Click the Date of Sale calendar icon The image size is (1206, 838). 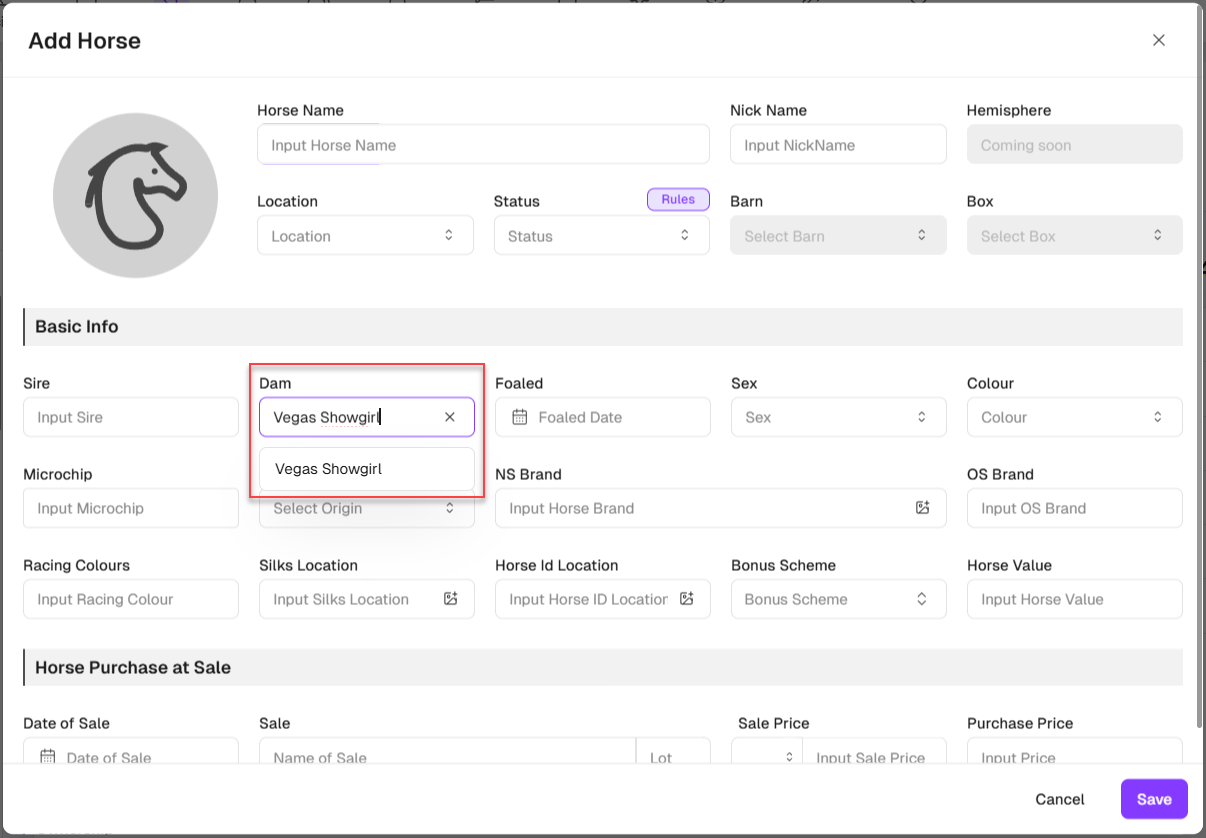(x=47, y=757)
